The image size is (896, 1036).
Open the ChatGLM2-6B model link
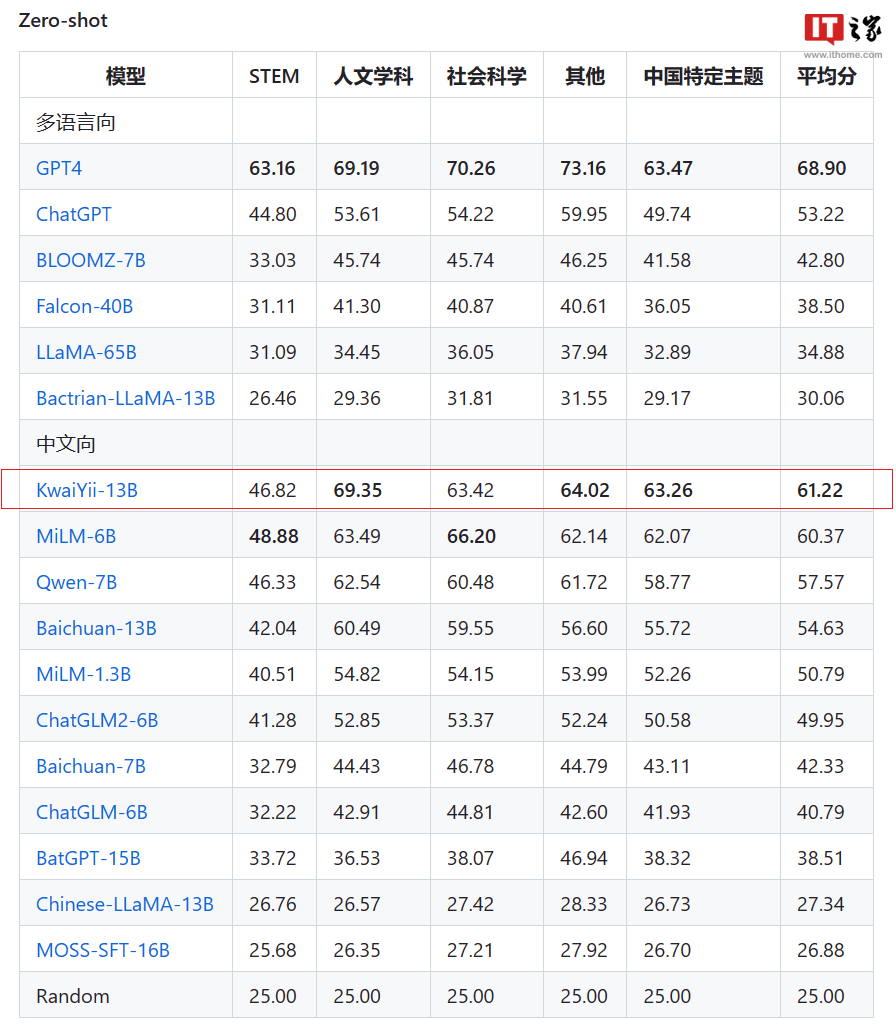[97, 720]
